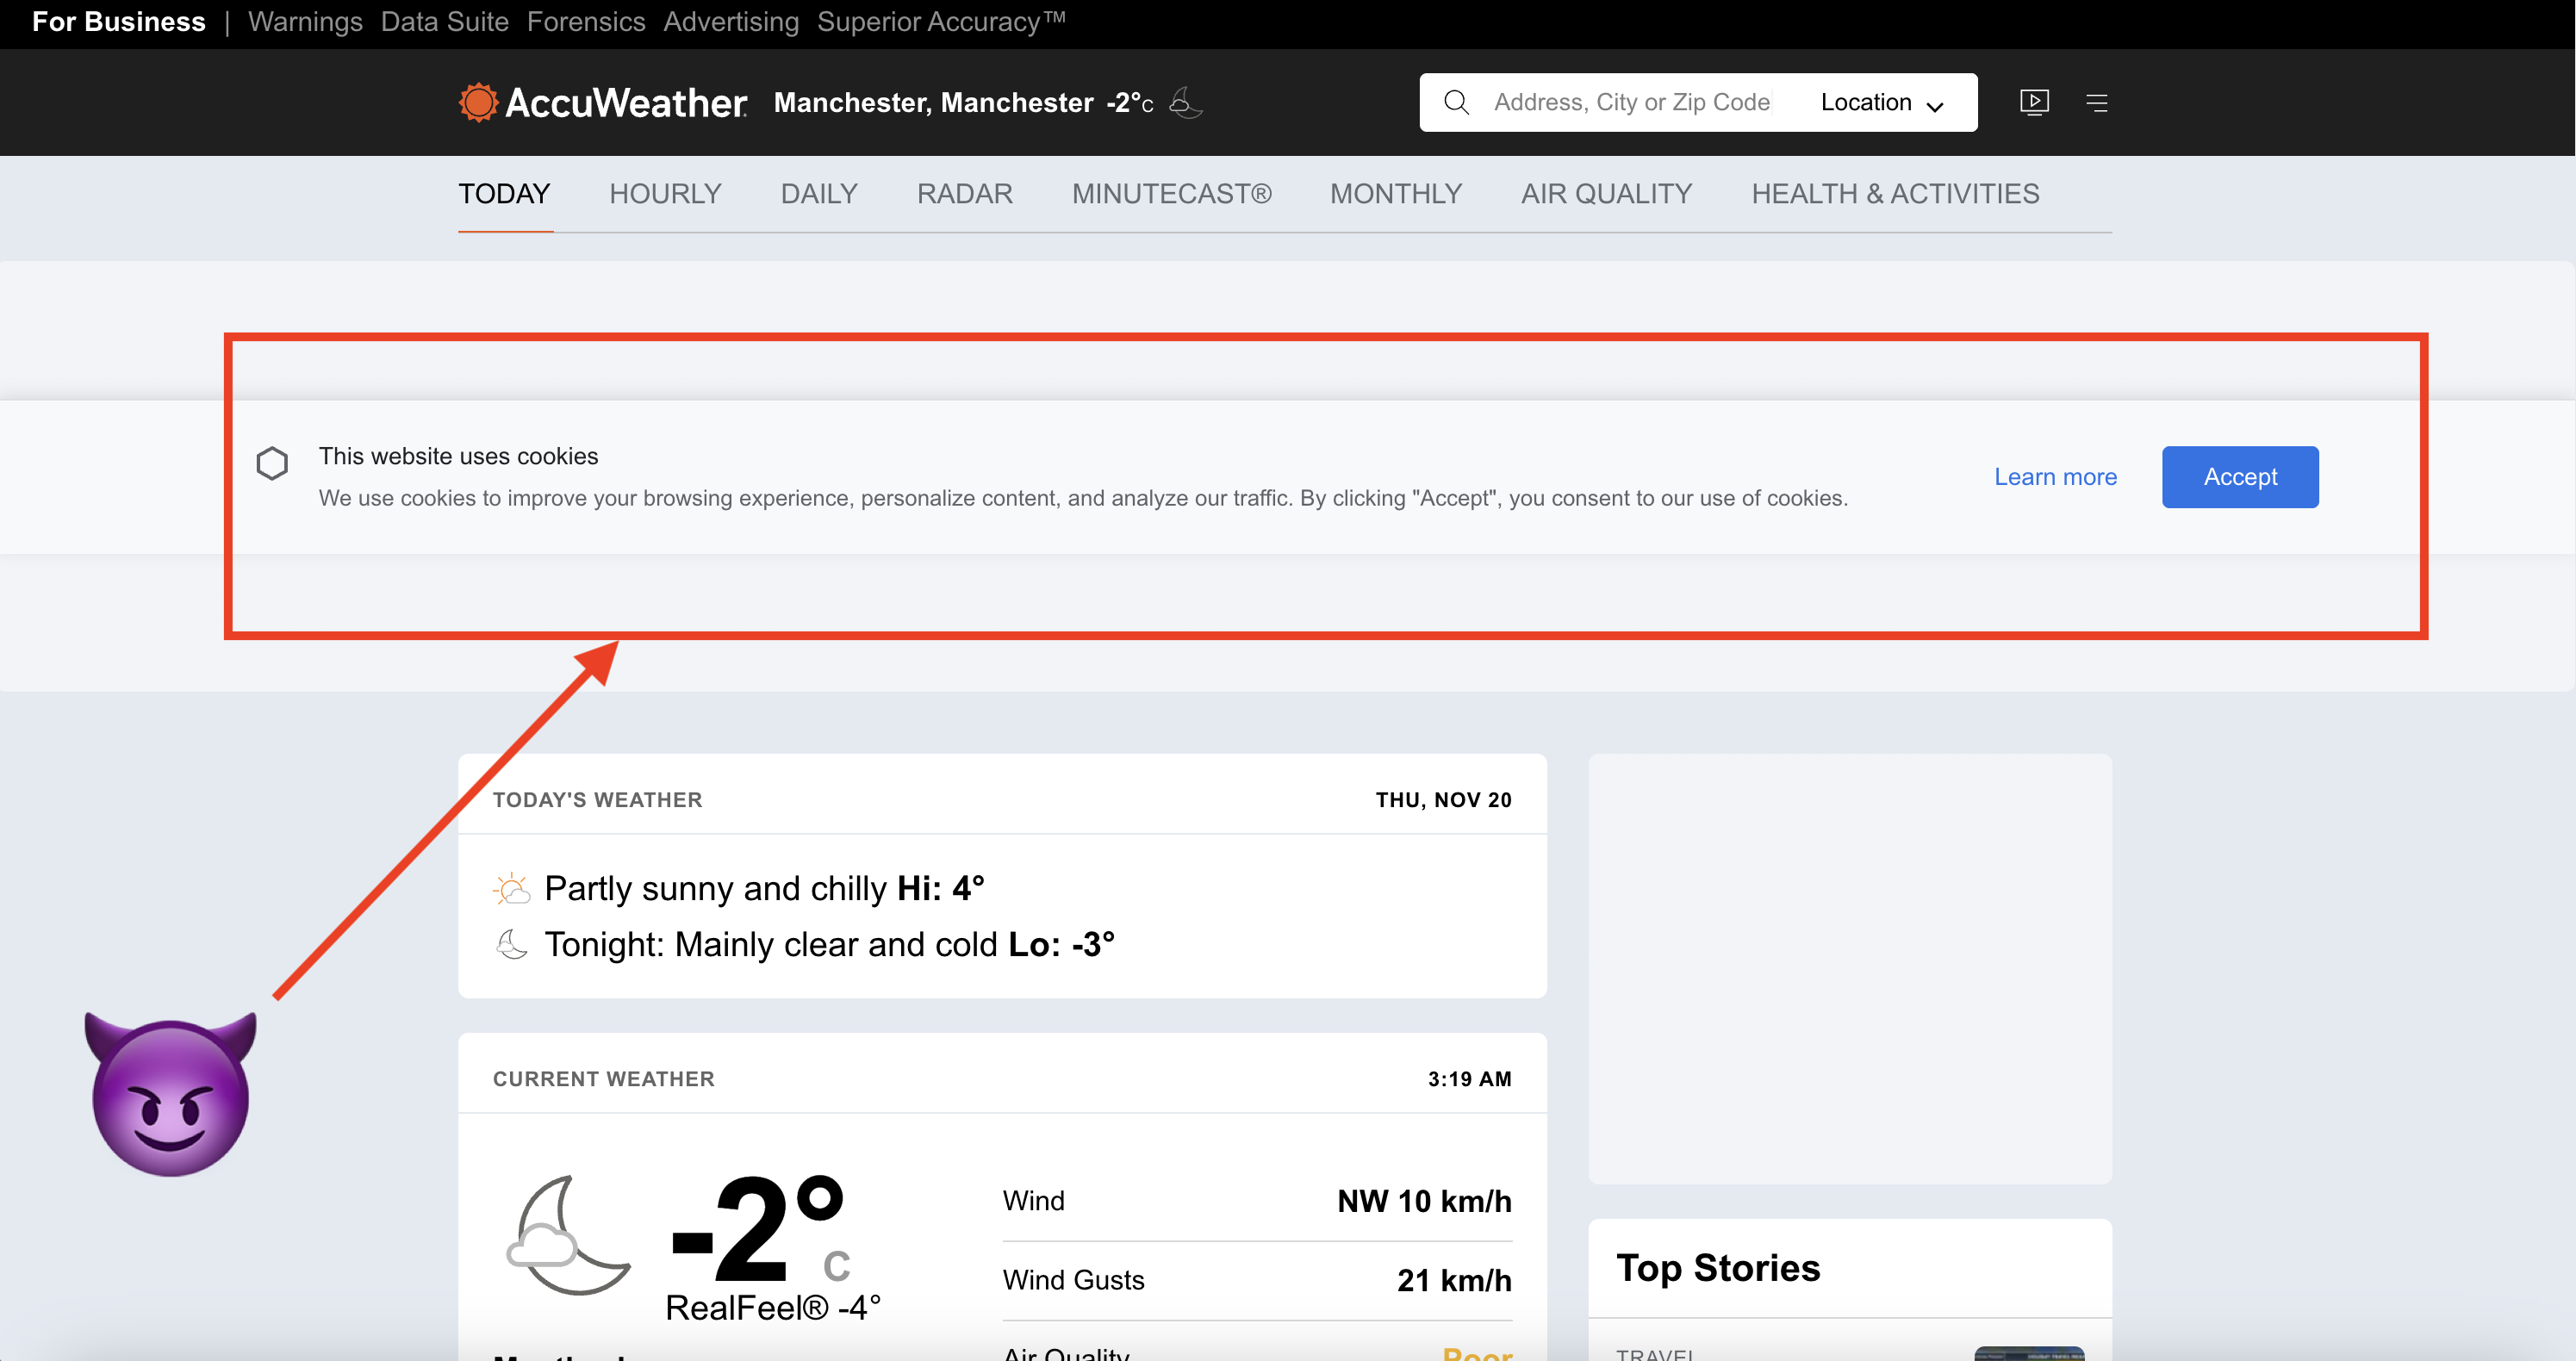Click Manchester, Manchester location title

pos(933,102)
